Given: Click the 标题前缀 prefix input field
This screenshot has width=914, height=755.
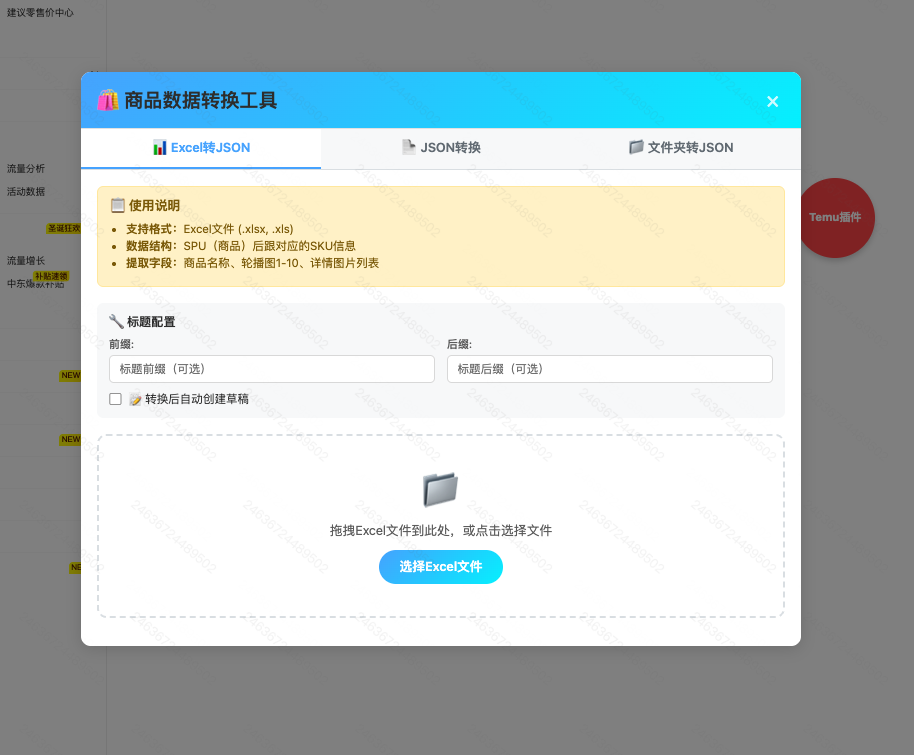Looking at the screenshot, I should tap(271, 369).
